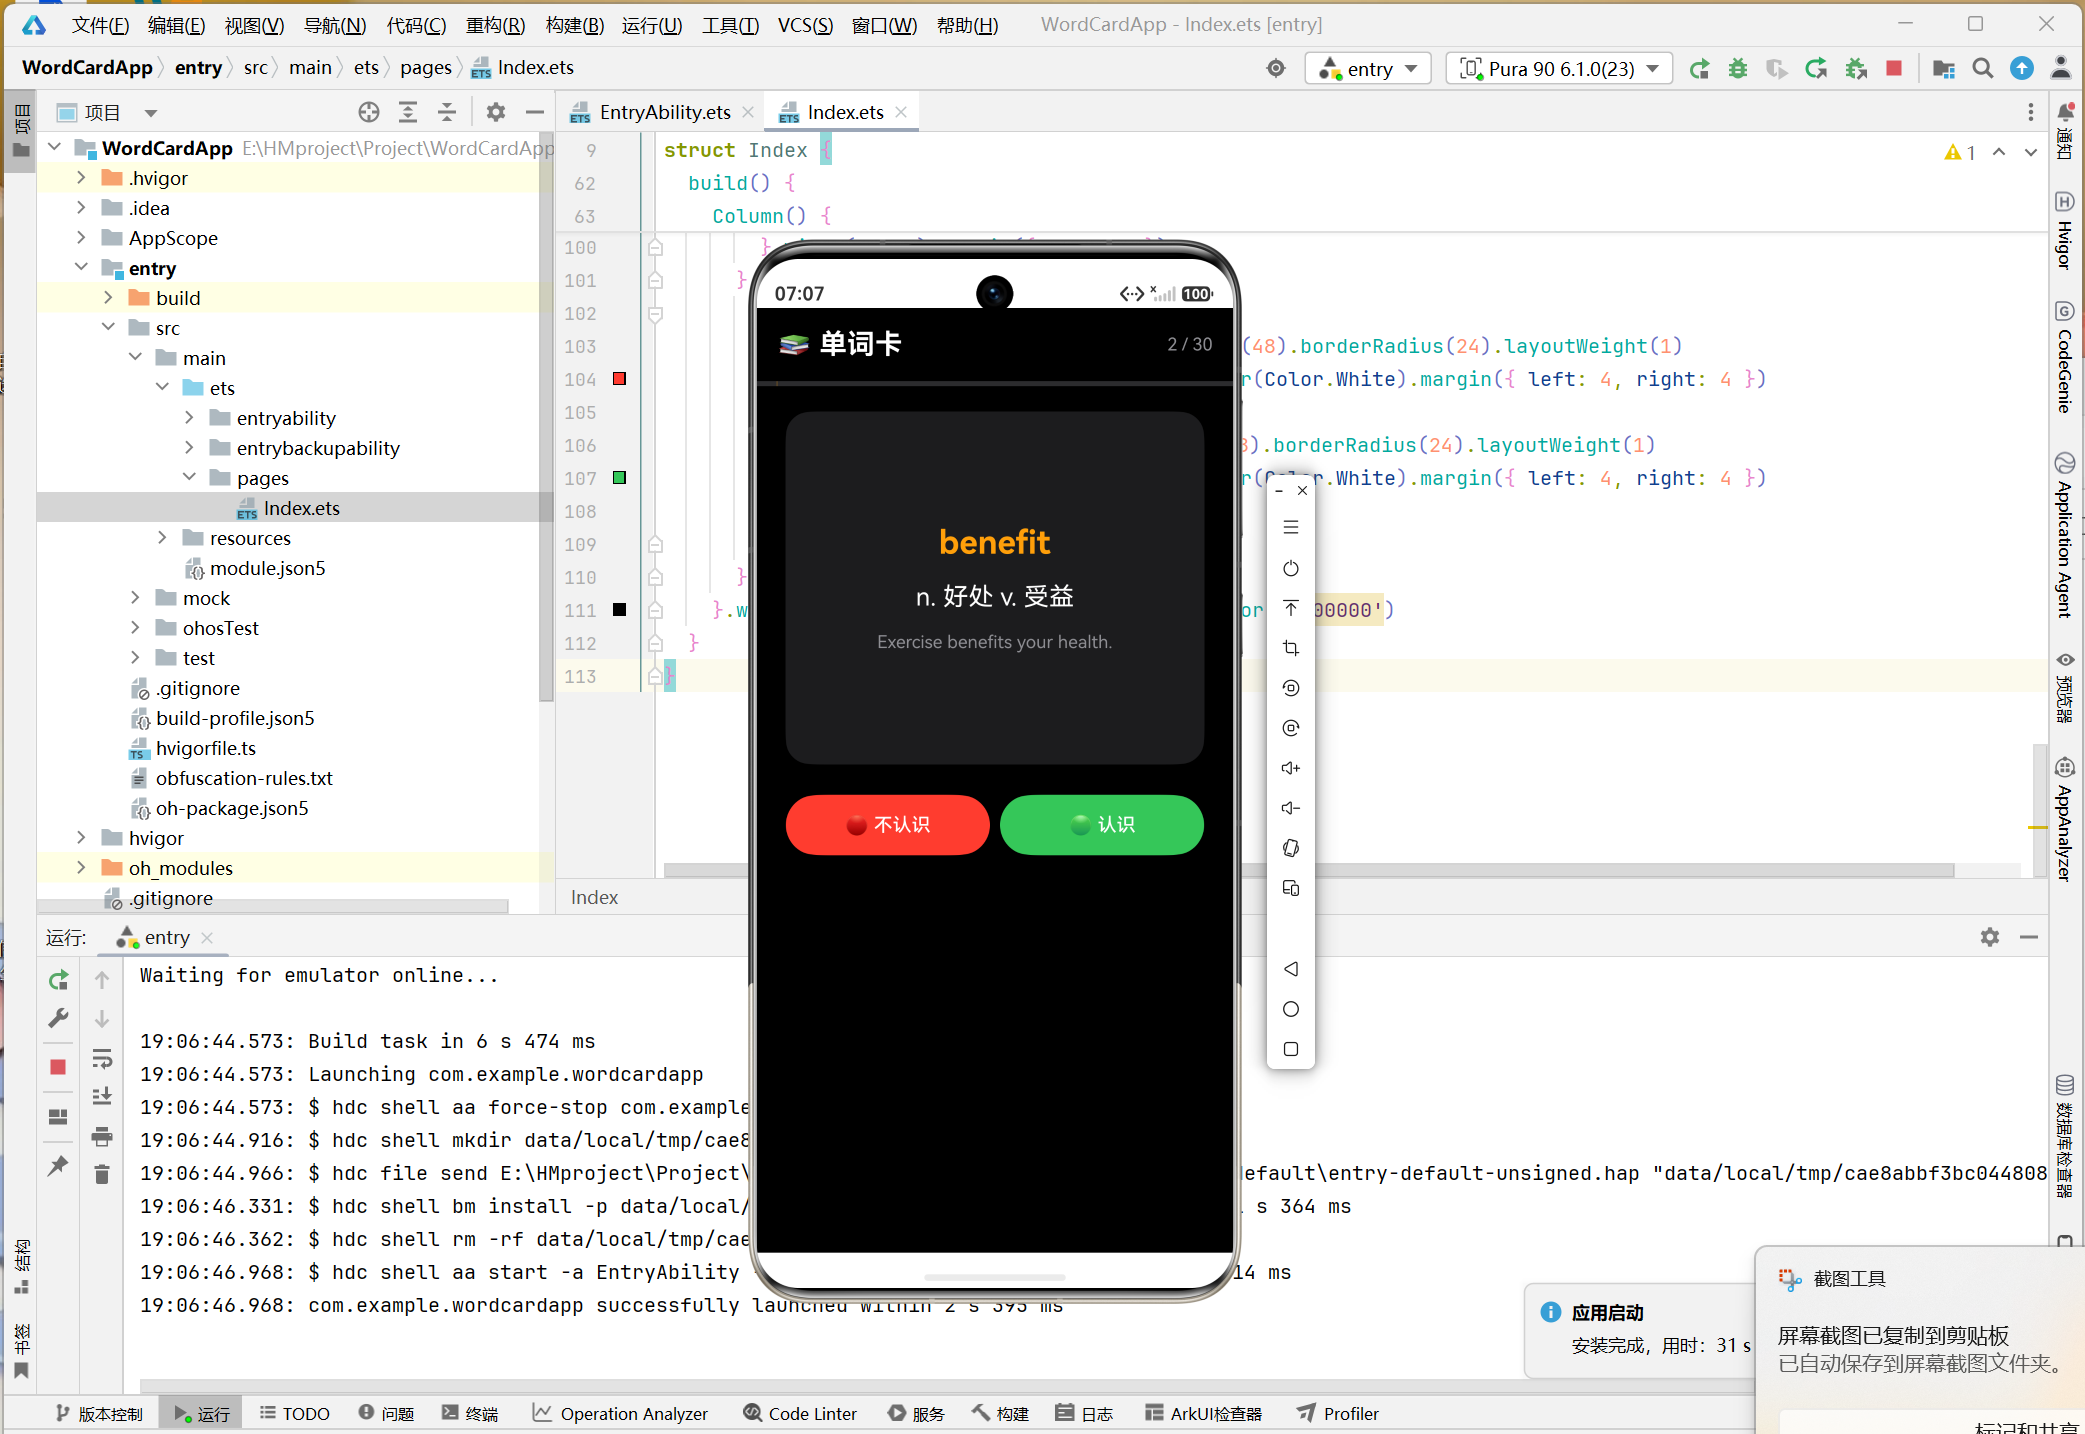Open project panel settings gear
This screenshot has width=2085, height=1434.
(496, 112)
